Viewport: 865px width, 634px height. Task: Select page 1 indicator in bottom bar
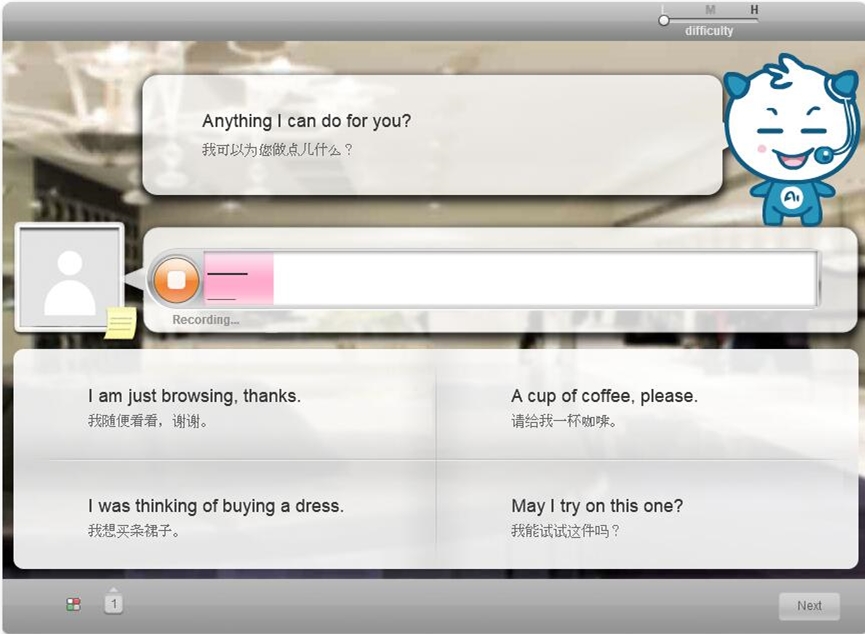[114, 603]
